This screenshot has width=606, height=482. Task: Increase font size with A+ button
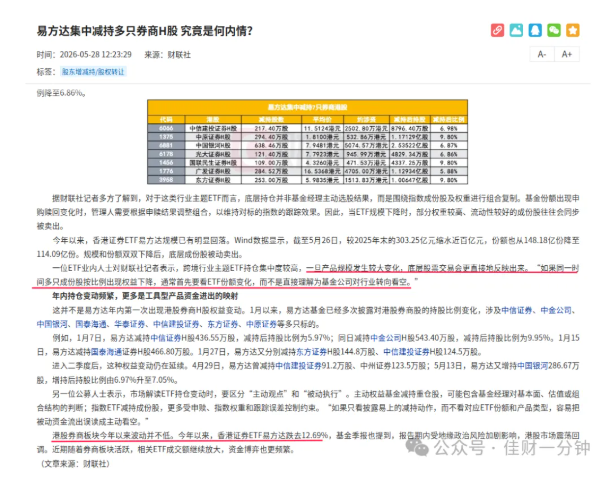(567, 54)
